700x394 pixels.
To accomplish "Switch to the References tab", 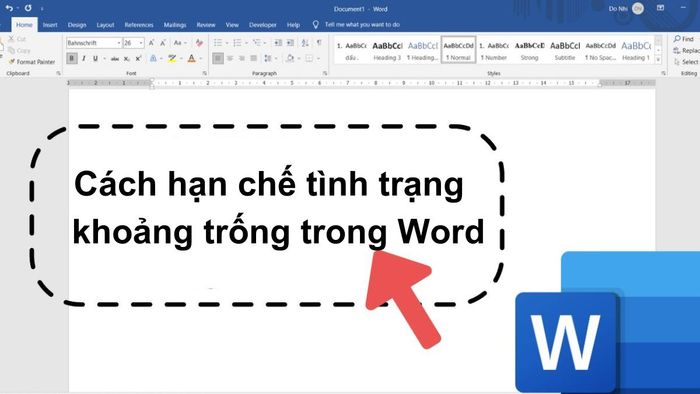I will click(139, 25).
